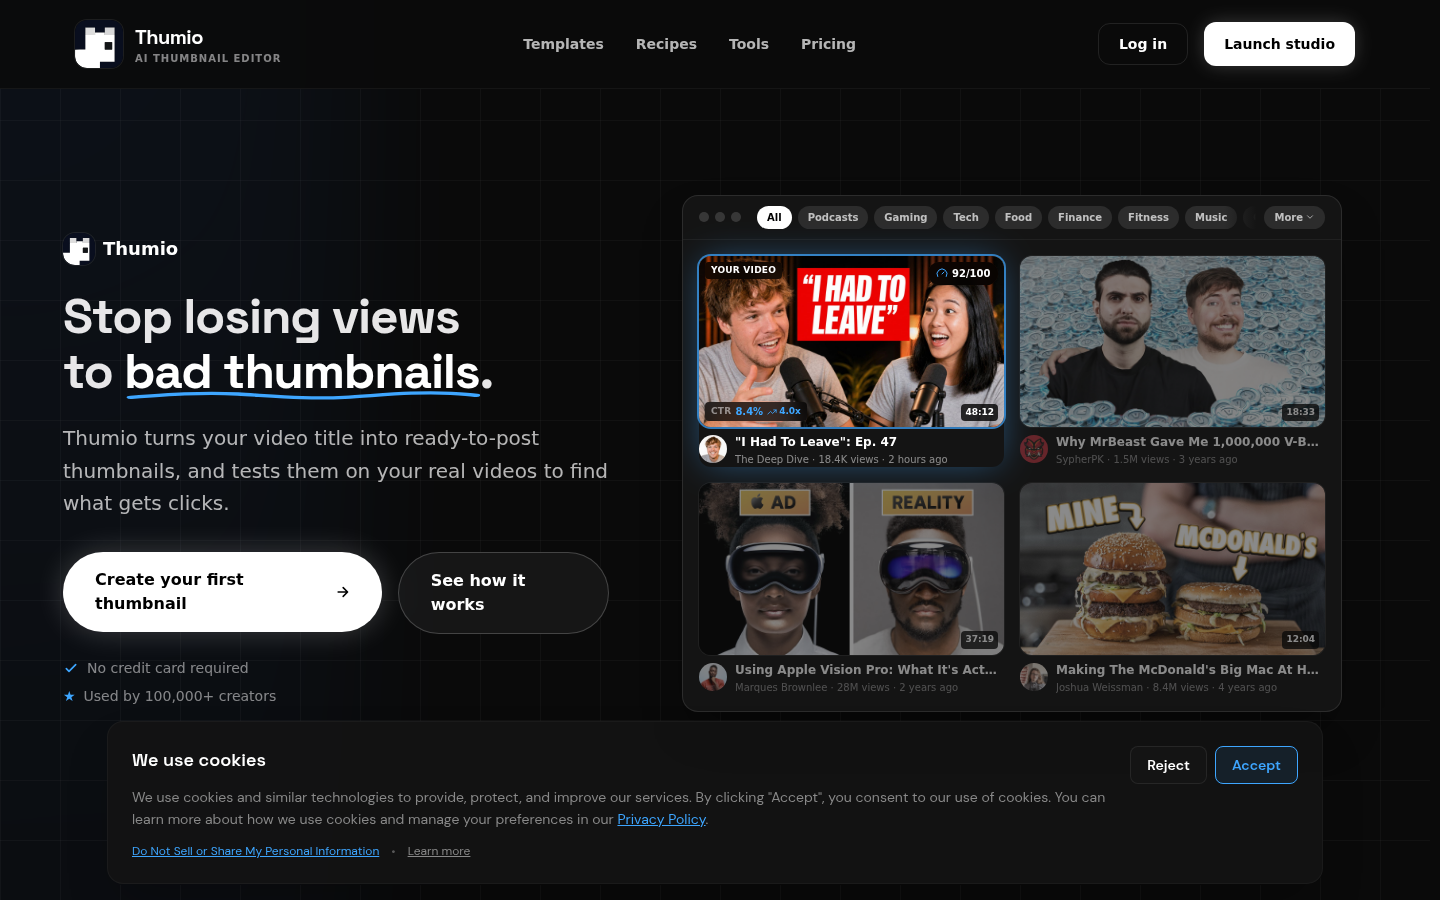Click the checkmark beside No credit card required

[71, 668]
